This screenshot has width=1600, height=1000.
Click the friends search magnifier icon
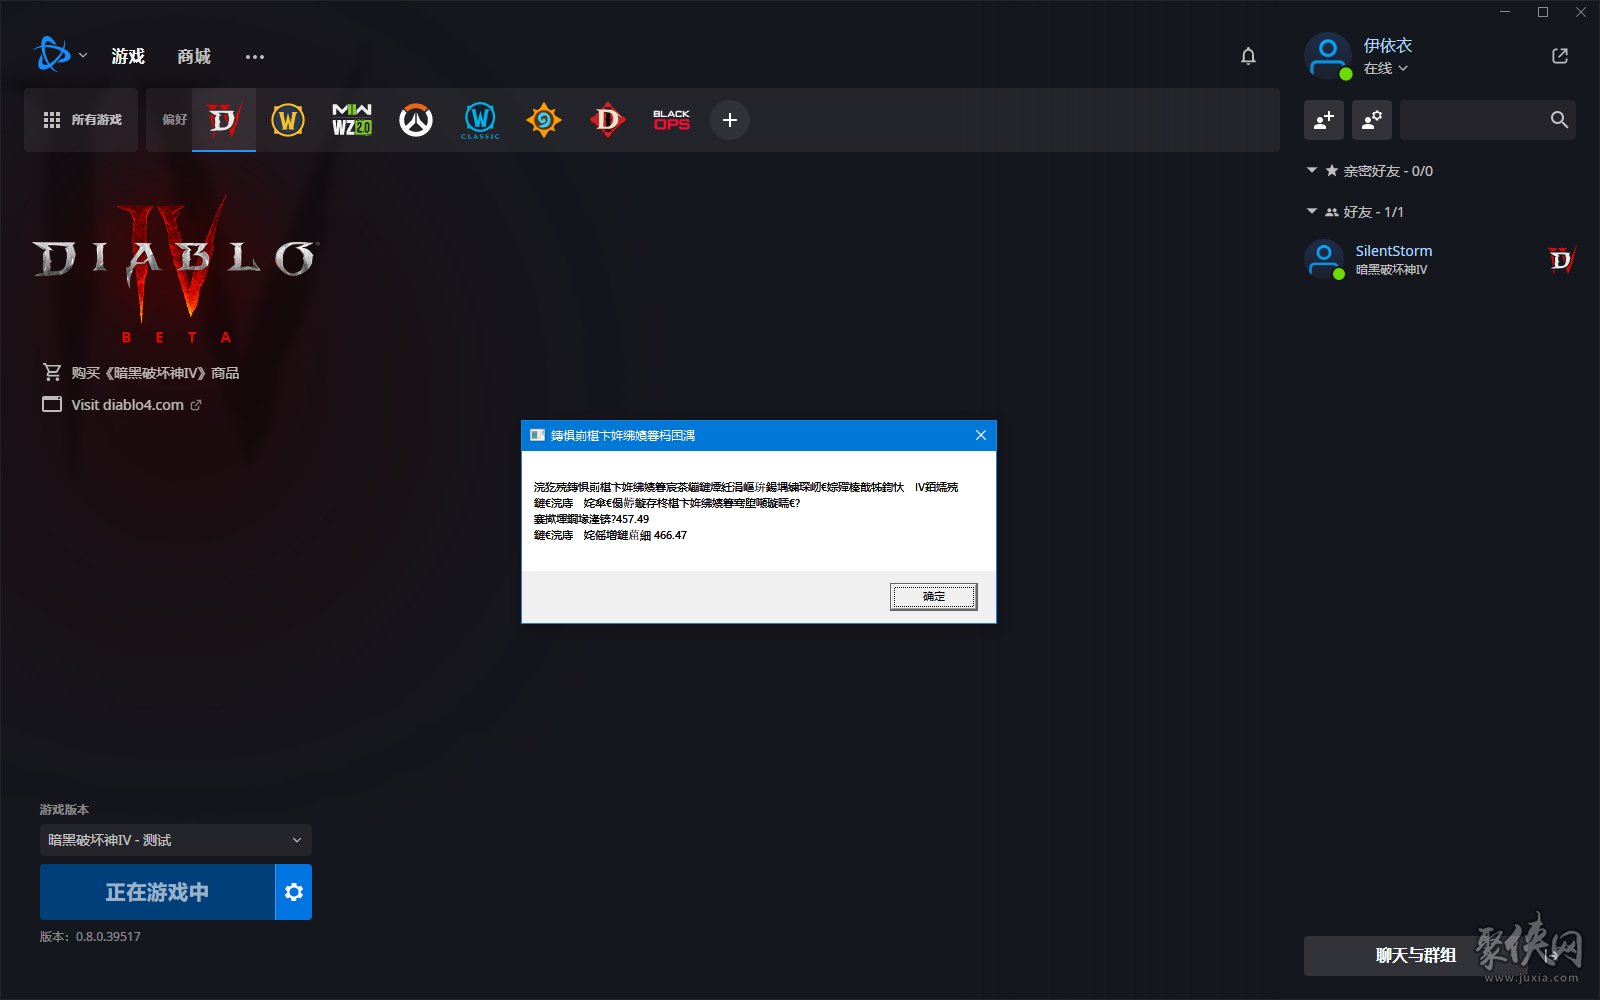[1559, 120]
